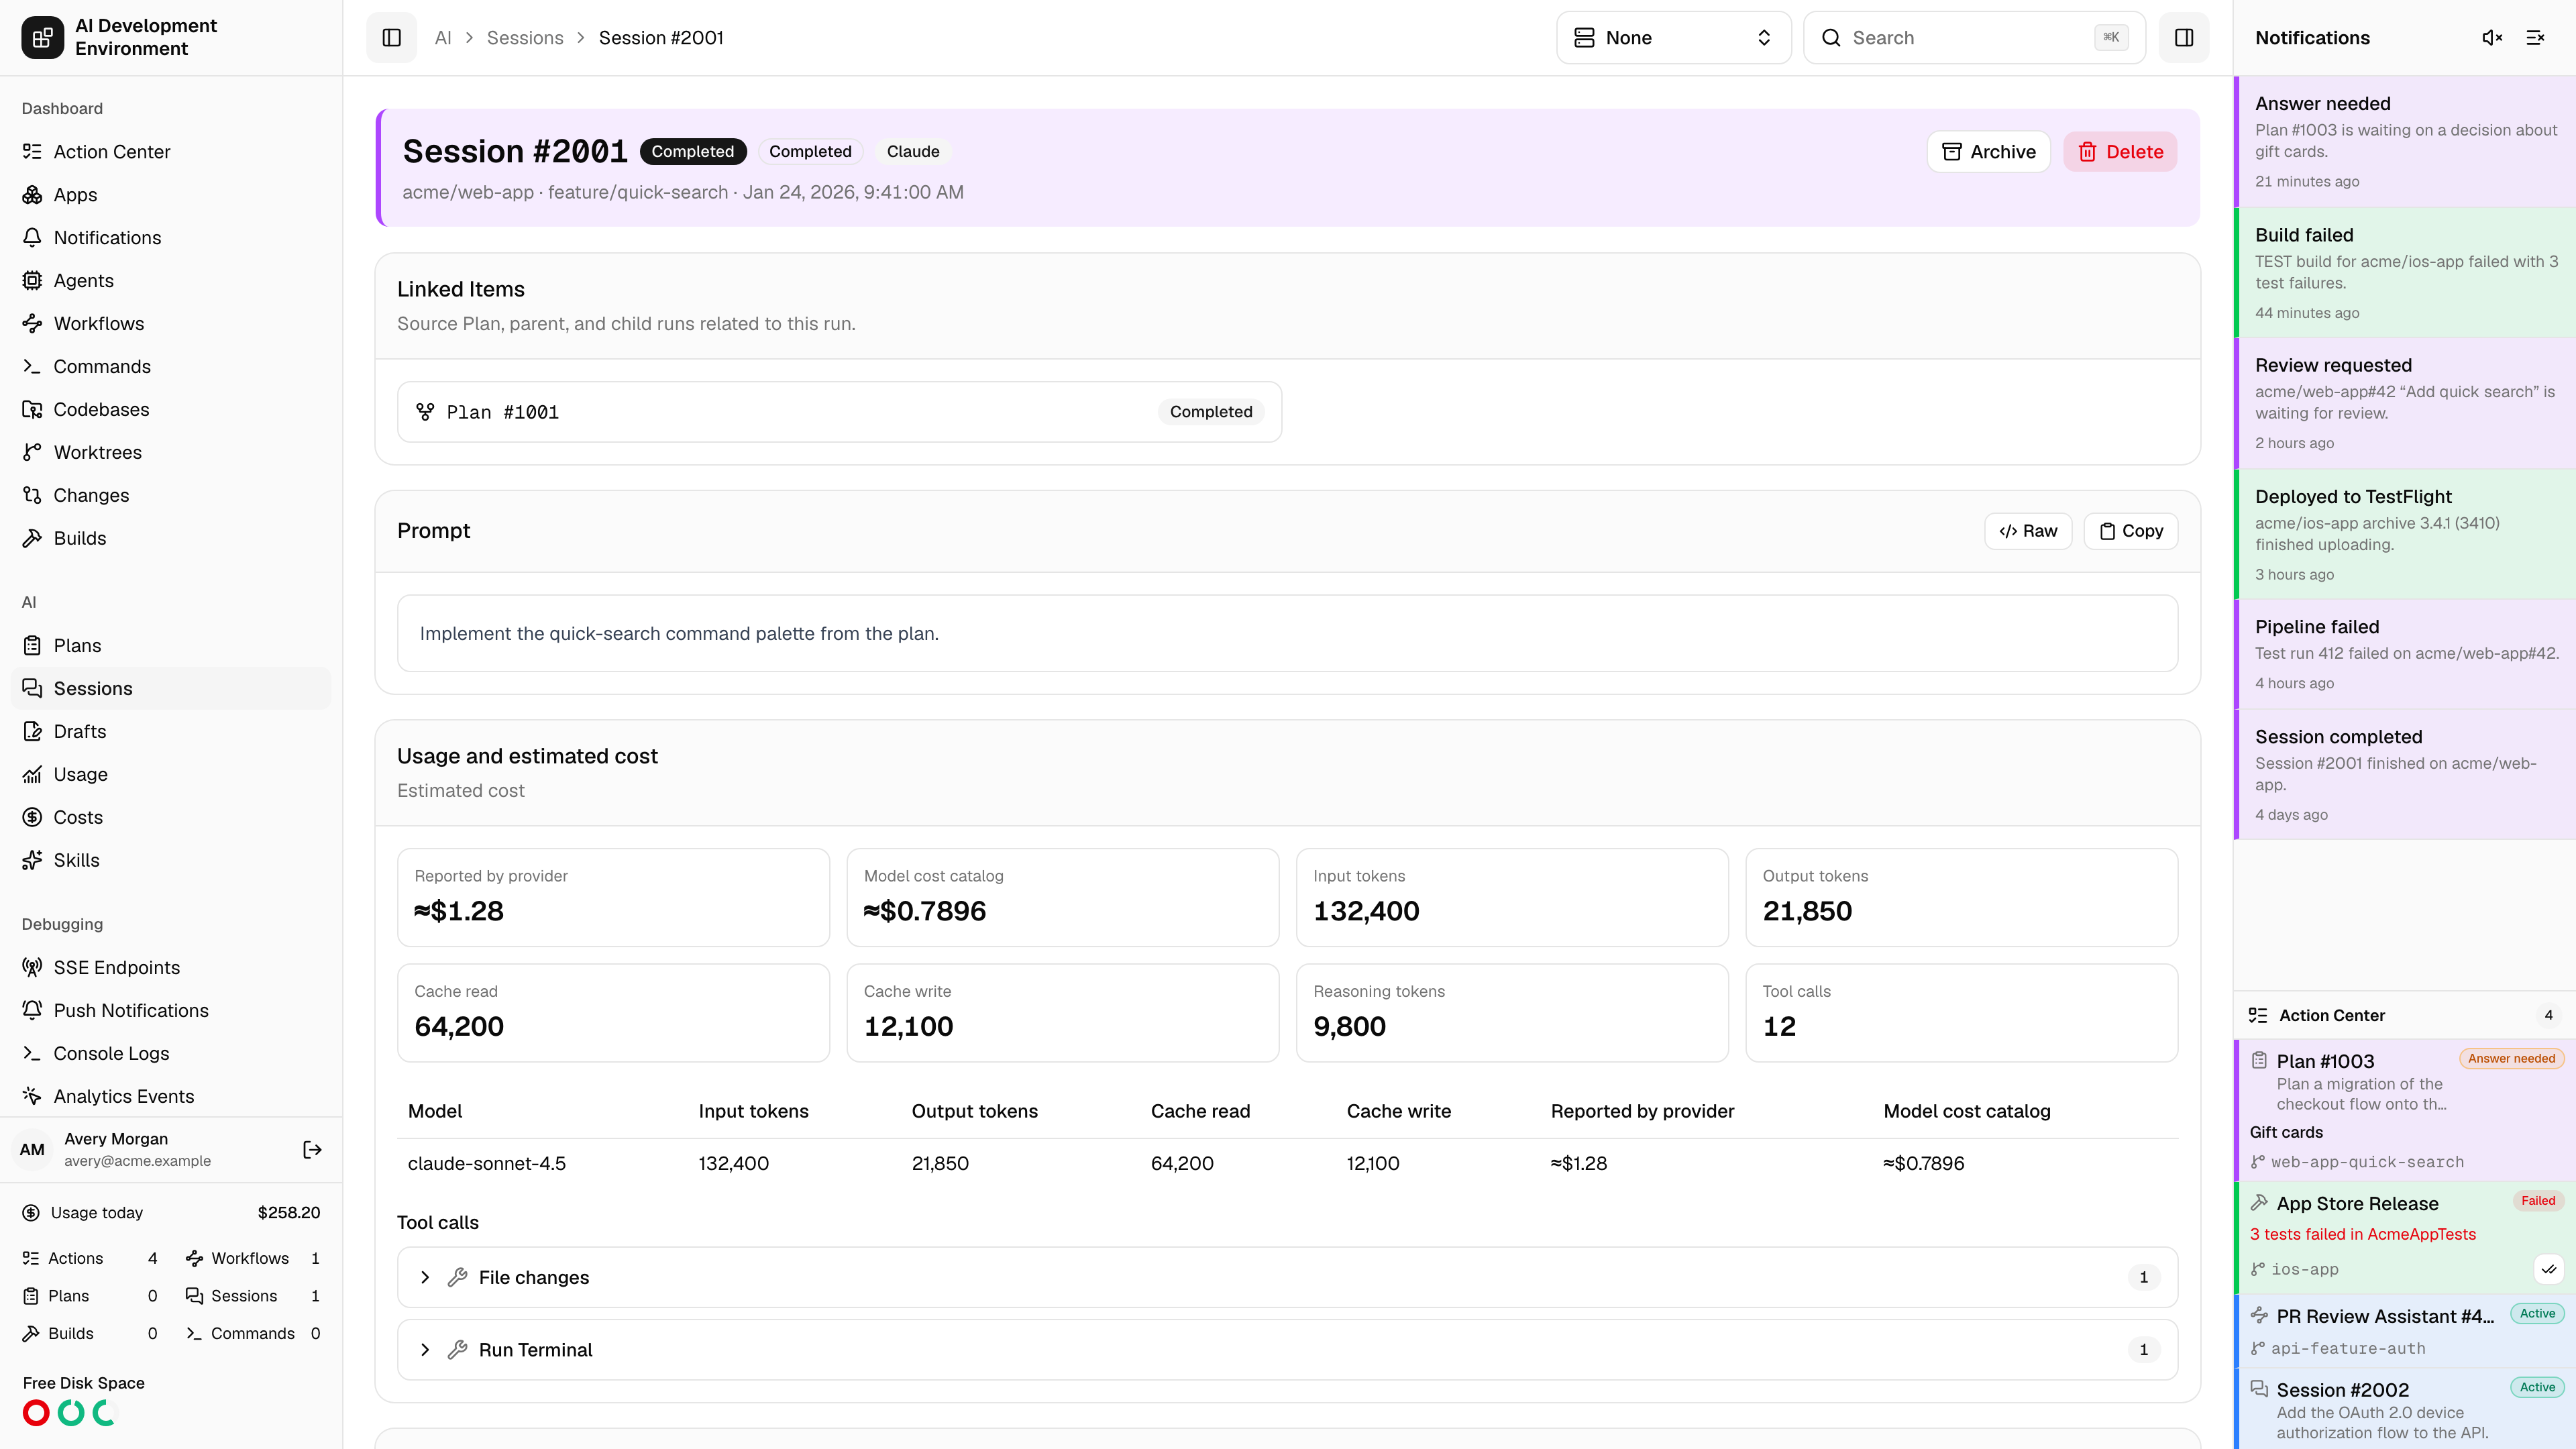The height and width of the screenshot is (1449, 2576).
Task: Mark App Store Release done with check icon
Action: click(2549, 1270)
